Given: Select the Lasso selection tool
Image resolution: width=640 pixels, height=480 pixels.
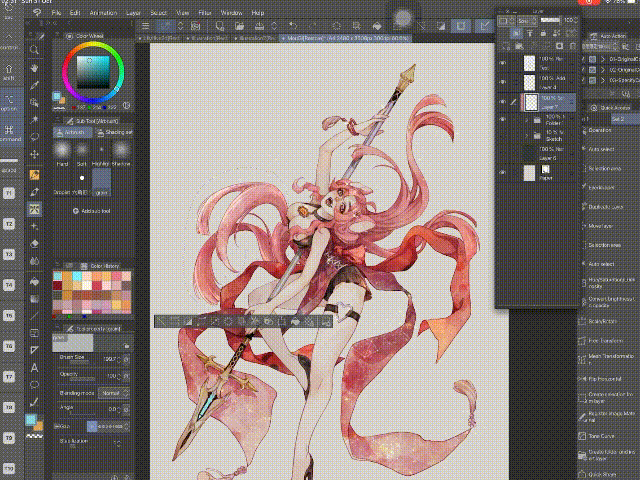Looking at the screenshot, I should point(34,137).
